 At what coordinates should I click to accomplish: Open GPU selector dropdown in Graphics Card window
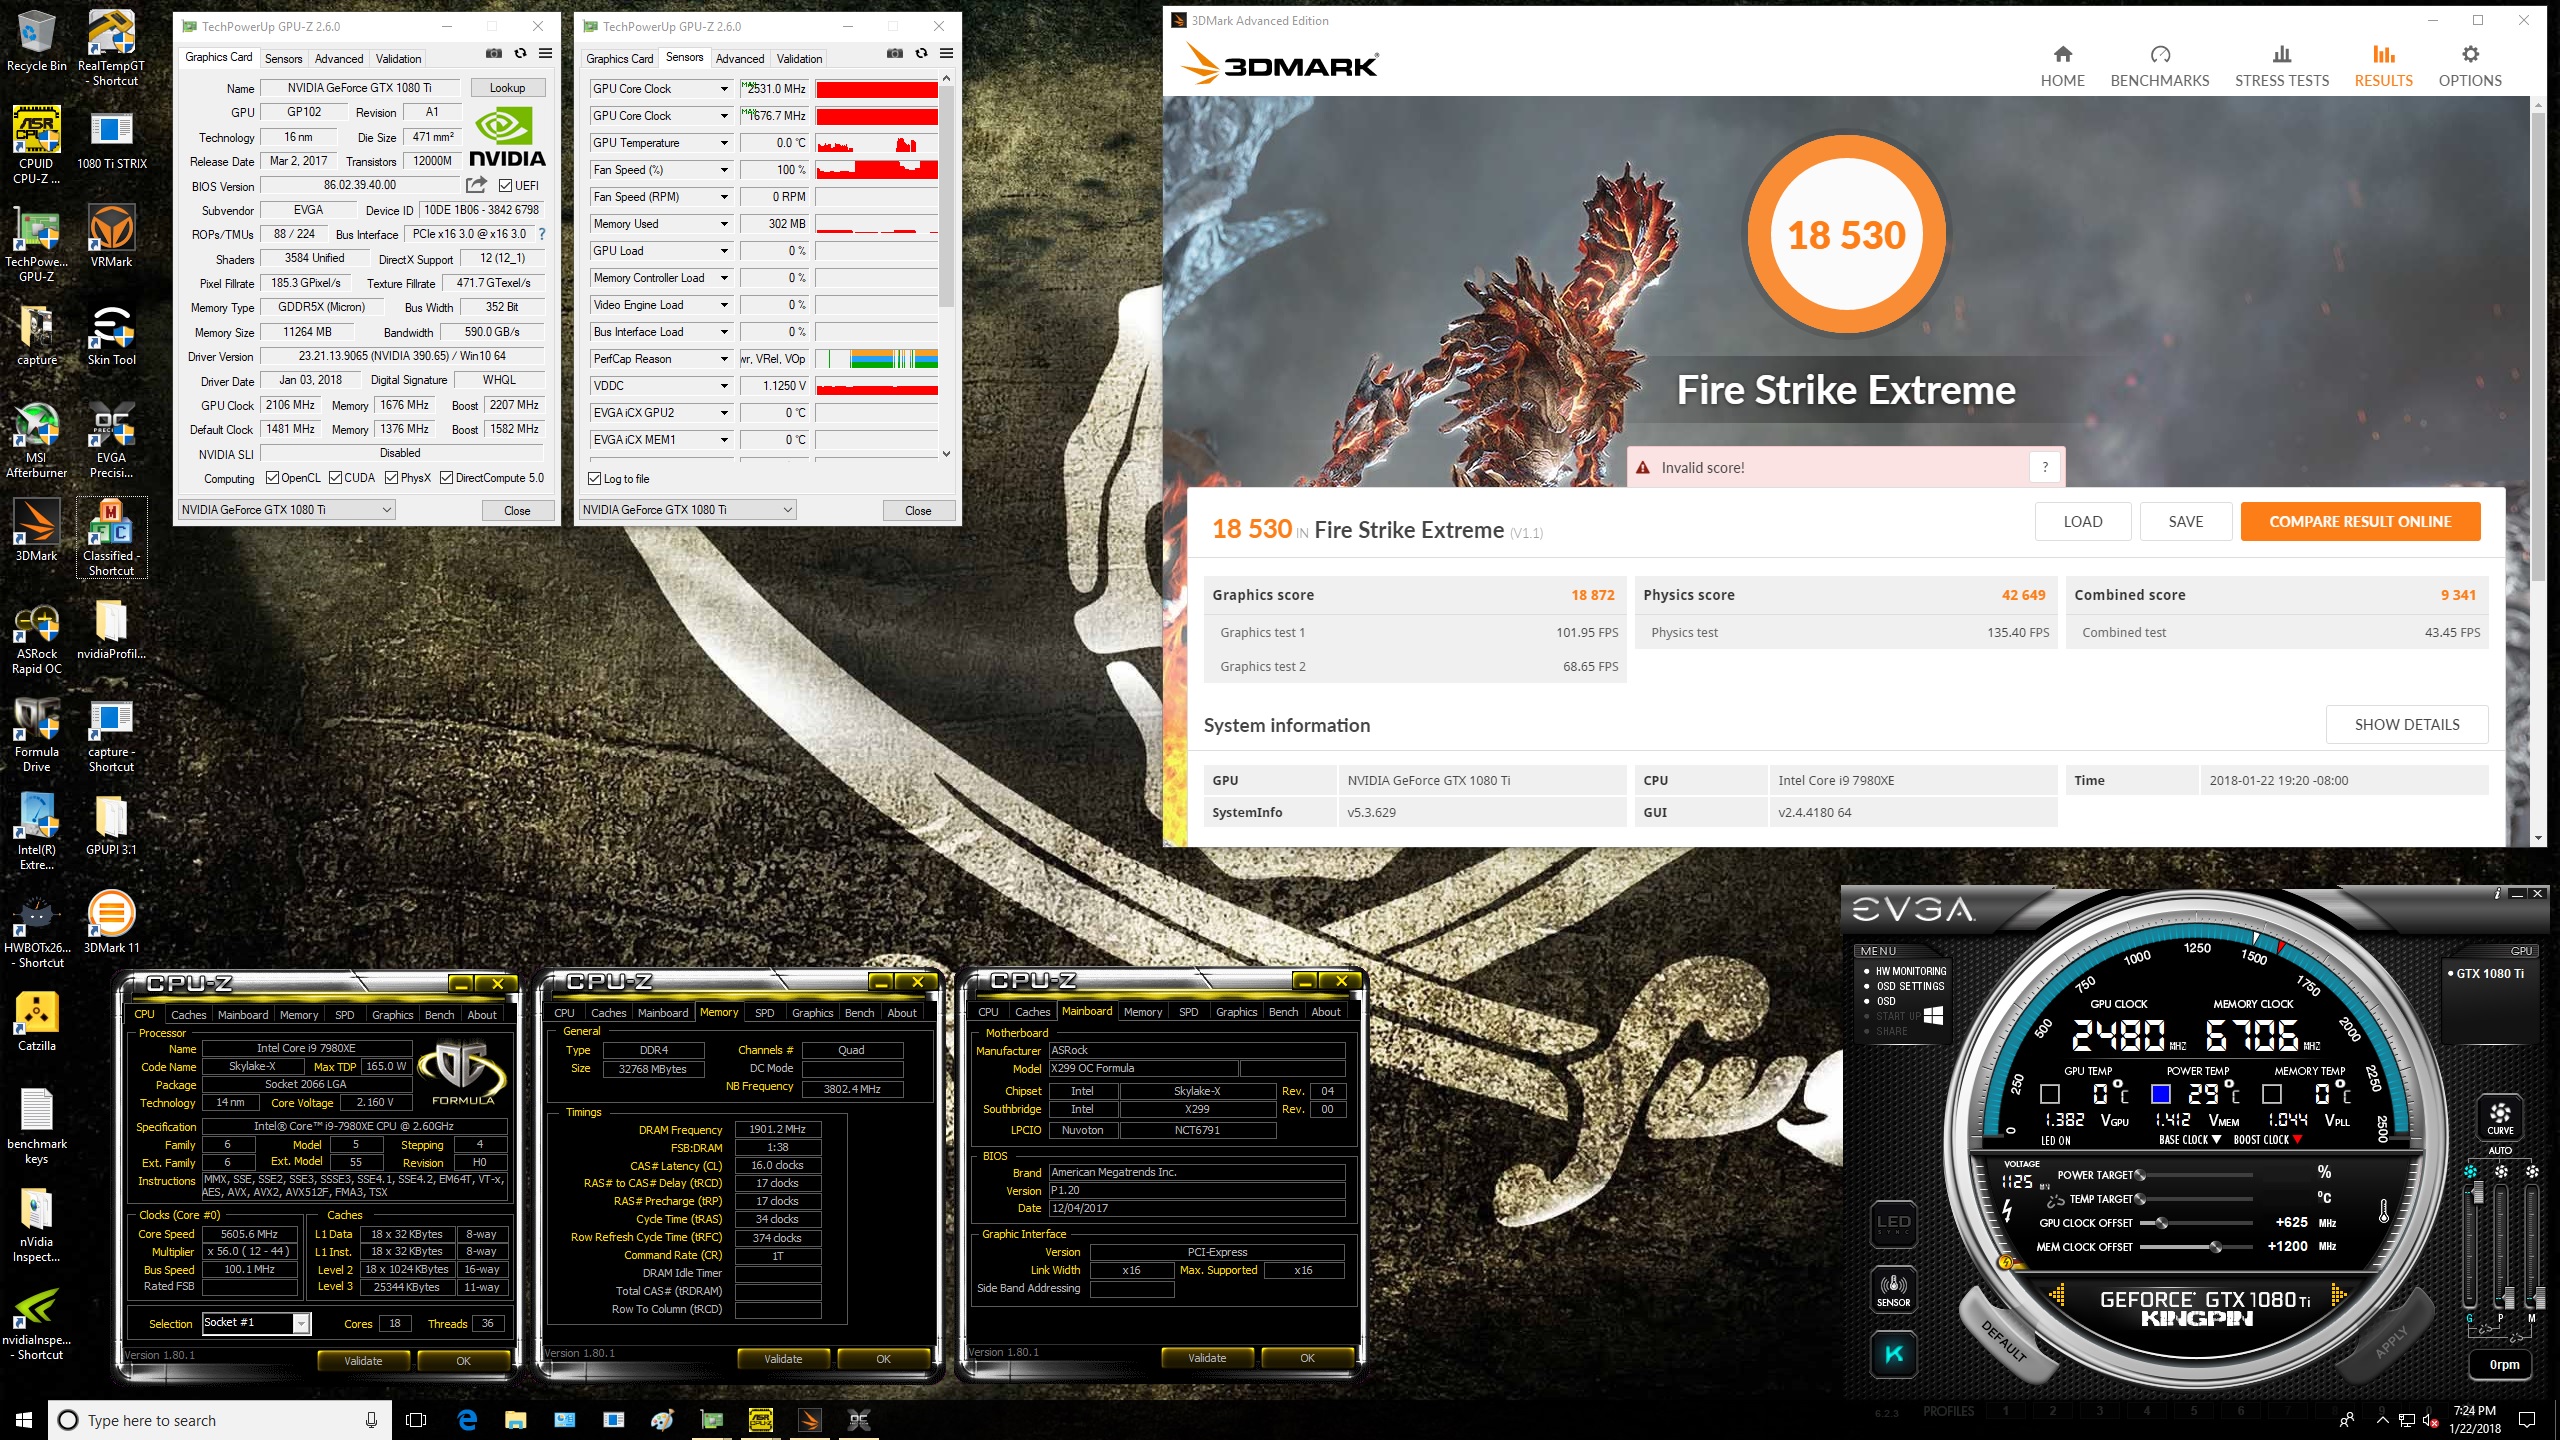click(x=287, y=510)
